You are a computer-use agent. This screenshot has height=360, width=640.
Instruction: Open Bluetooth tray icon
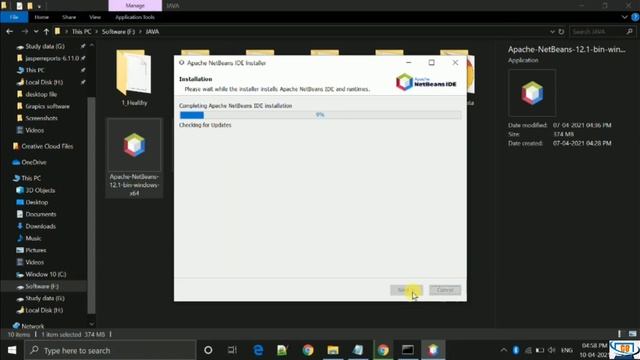coord(516,350)
